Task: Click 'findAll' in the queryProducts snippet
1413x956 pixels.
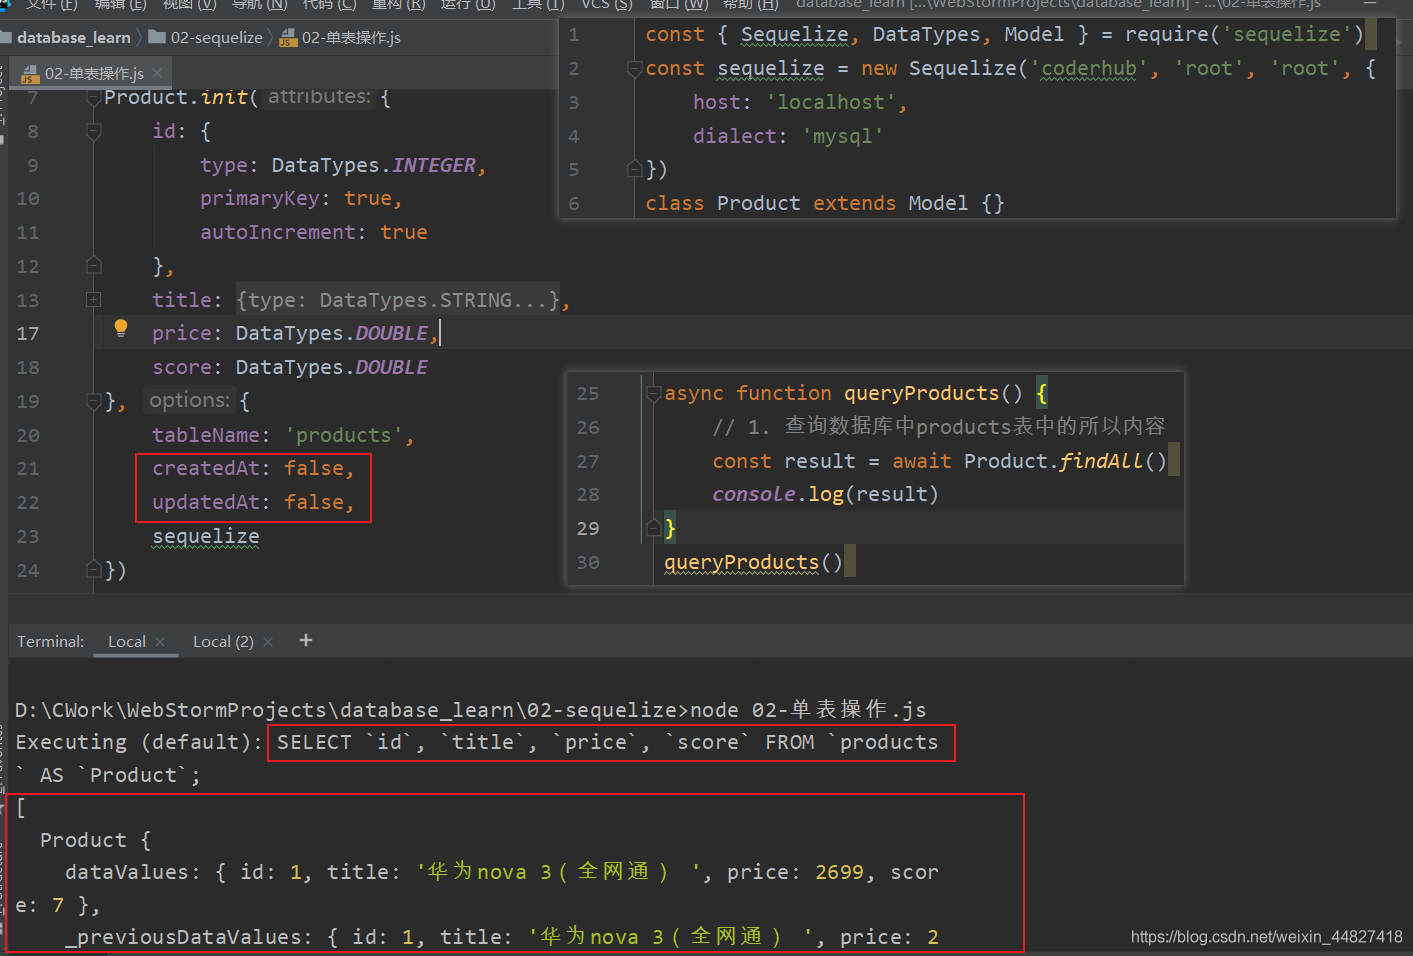Action: (1101, 461)
